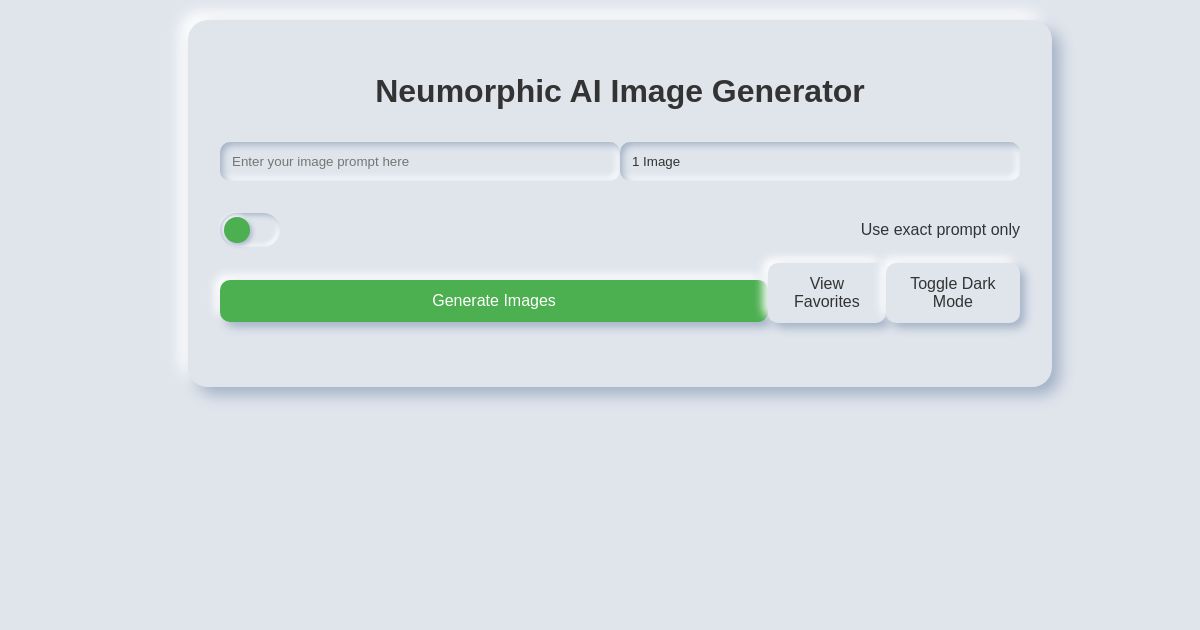Viewport: 1200px width, 630px height.
Task: Start image generation with the green button
Action: 494,301
